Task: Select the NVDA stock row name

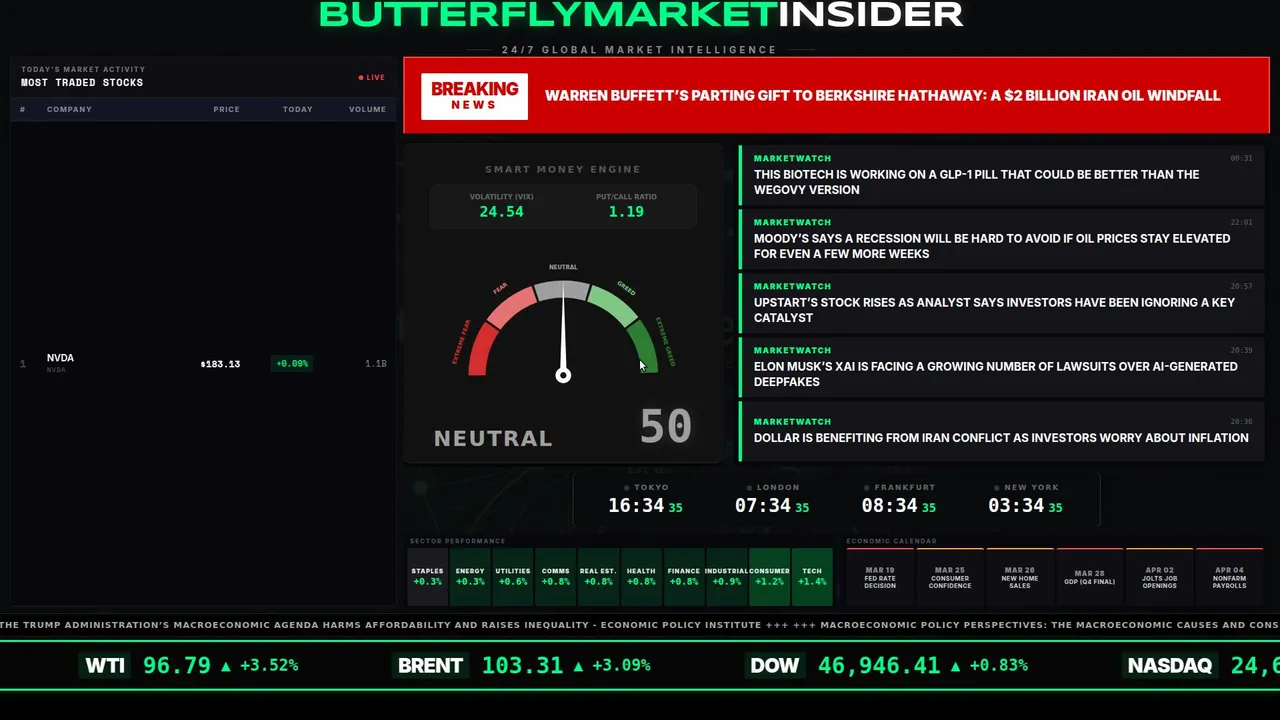Action: 60,358
